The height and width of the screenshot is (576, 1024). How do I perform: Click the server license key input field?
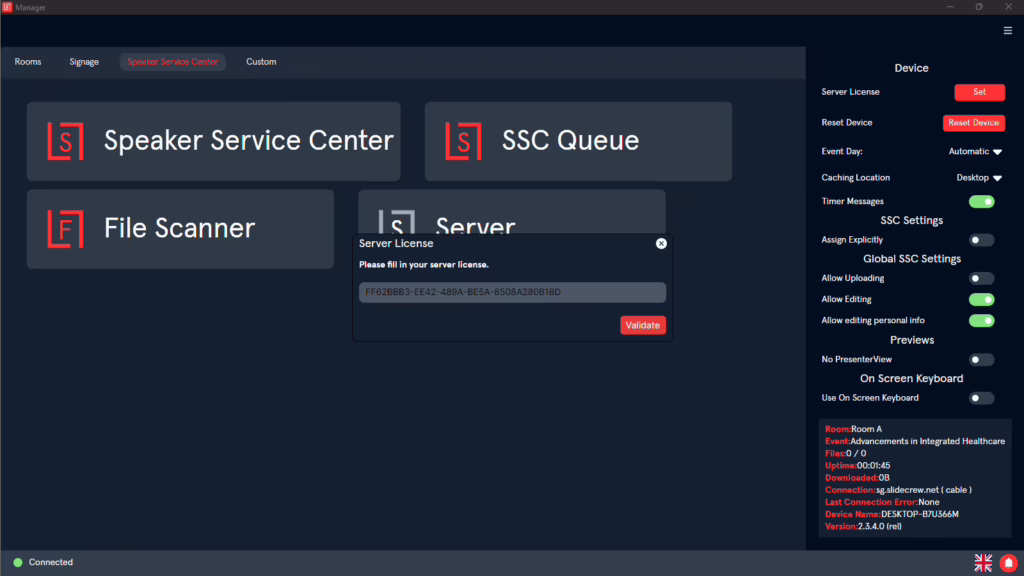pyautogui.click(x=512, y=292)
